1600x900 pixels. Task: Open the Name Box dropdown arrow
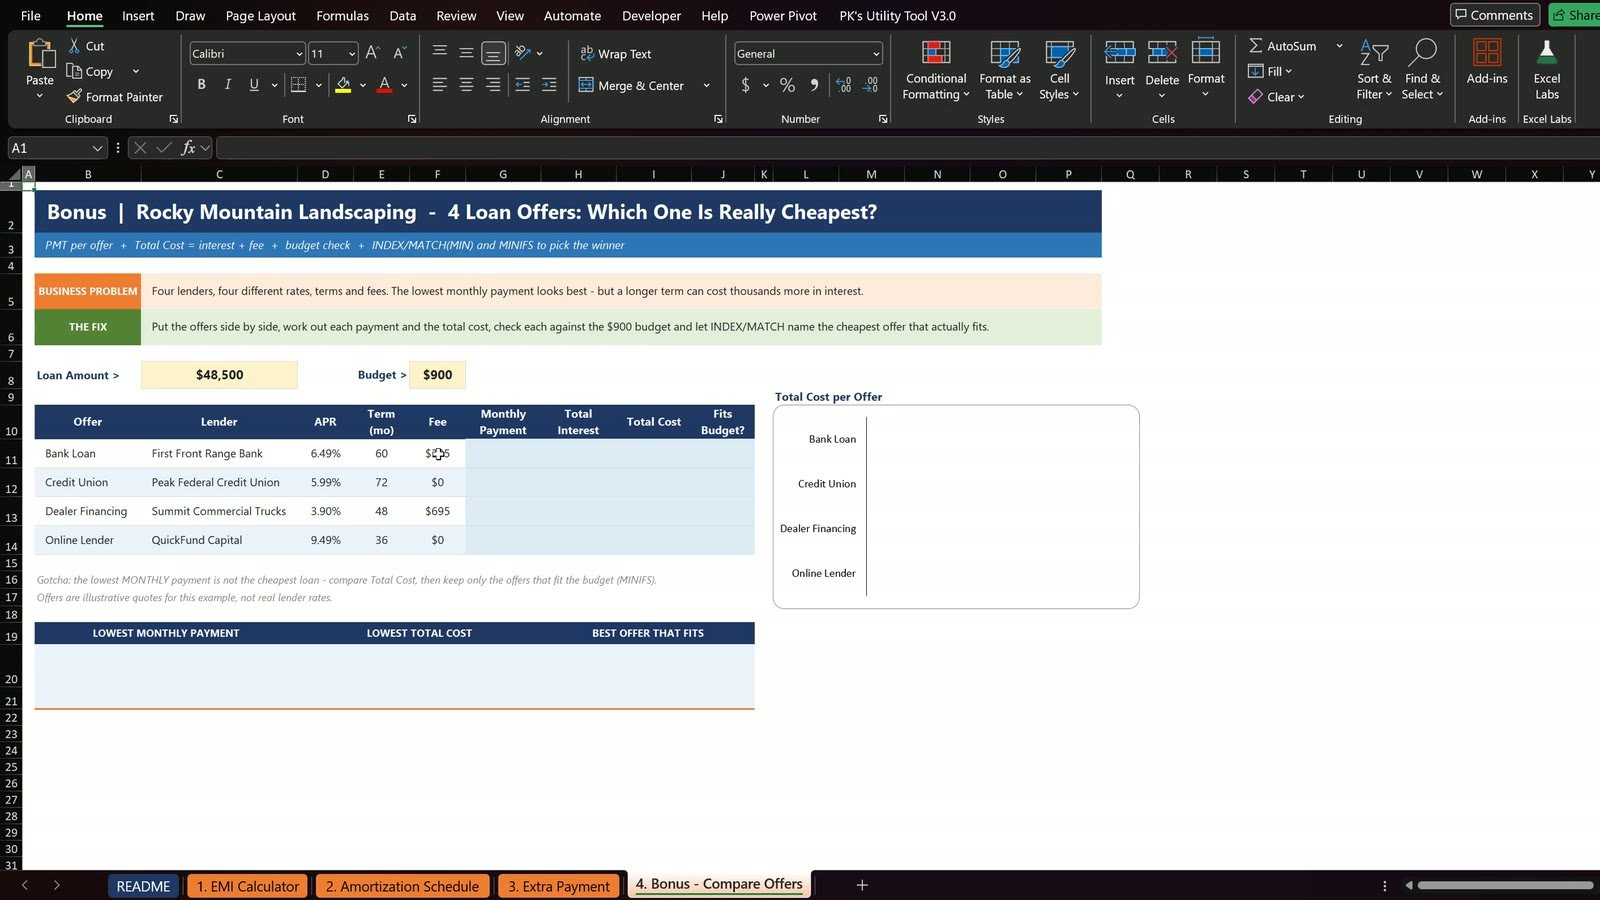[x=97, y=148]
